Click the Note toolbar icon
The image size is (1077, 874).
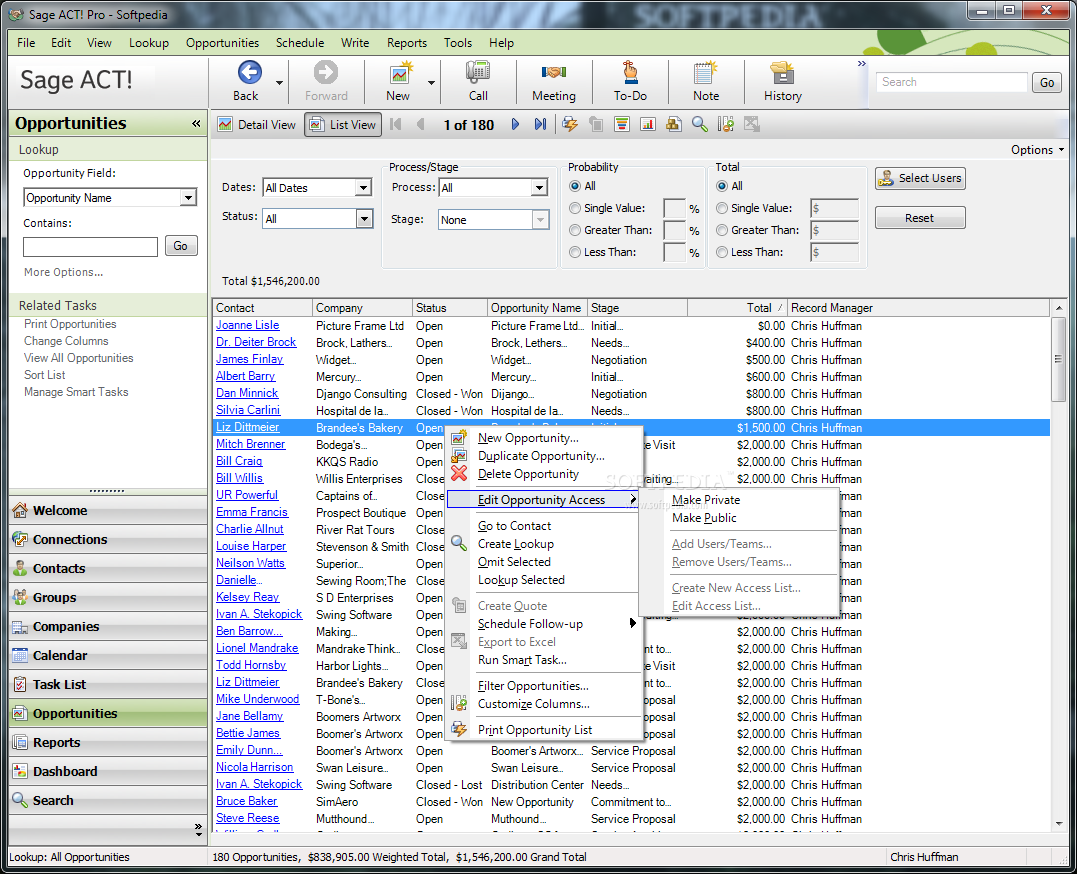point(705,73)
